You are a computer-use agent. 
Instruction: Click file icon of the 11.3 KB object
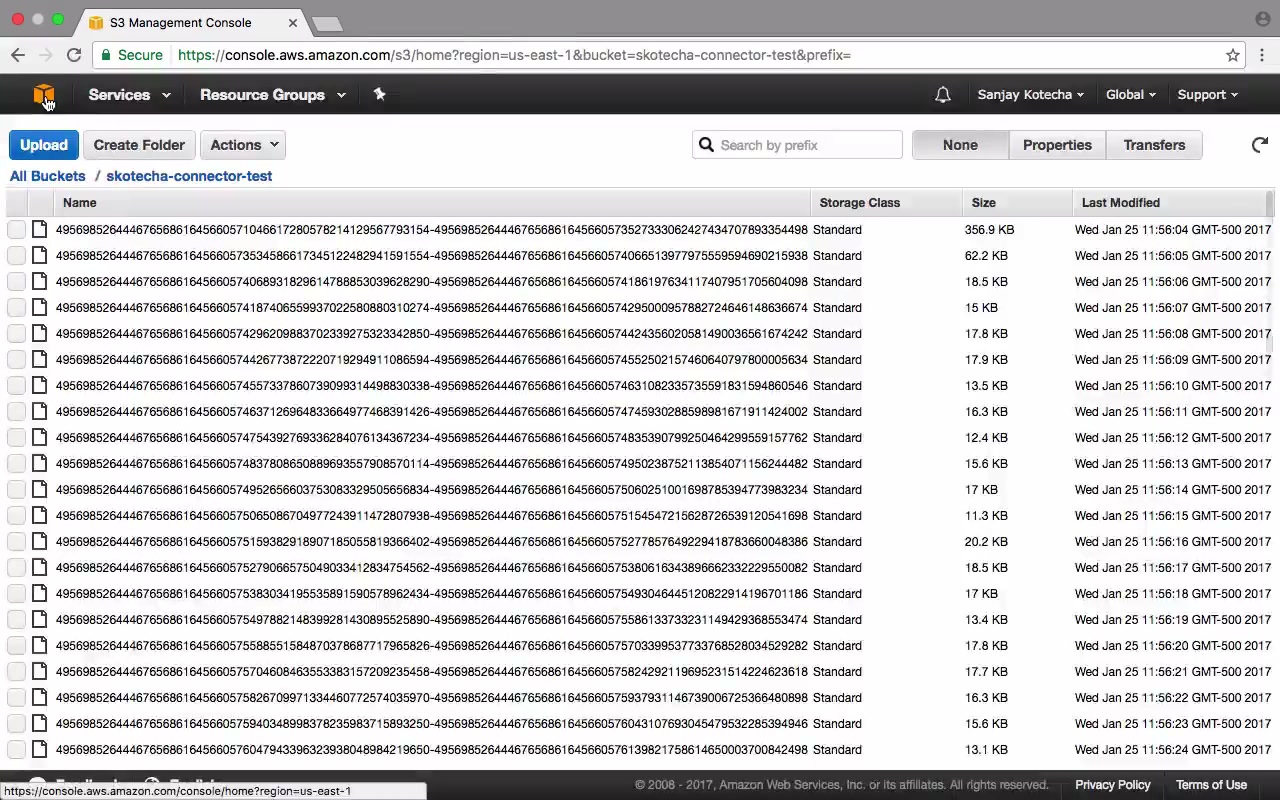pos(39,515)
